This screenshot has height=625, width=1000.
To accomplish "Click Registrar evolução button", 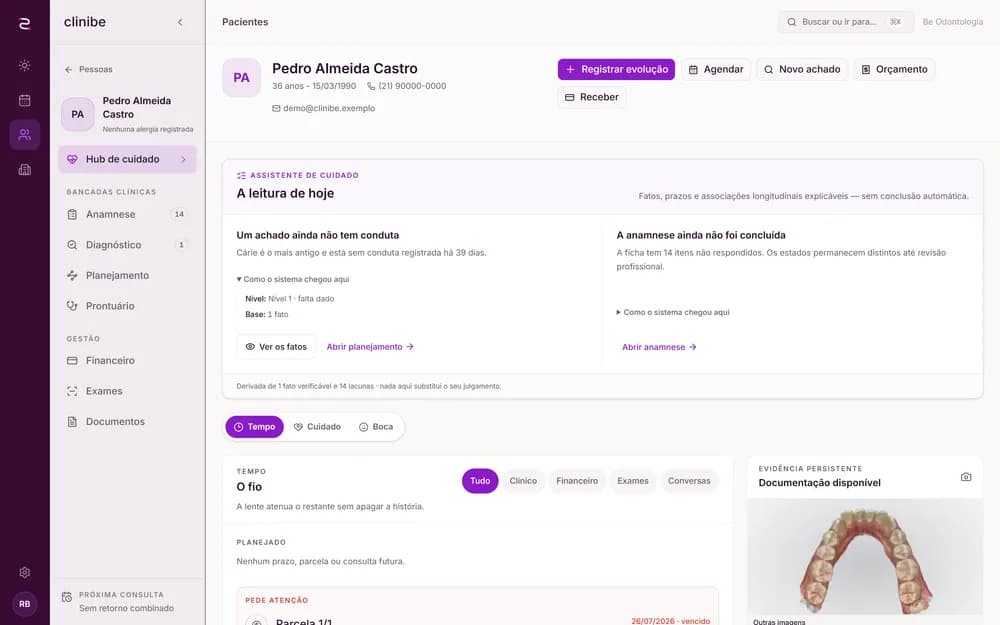I will tap(616, 70).
